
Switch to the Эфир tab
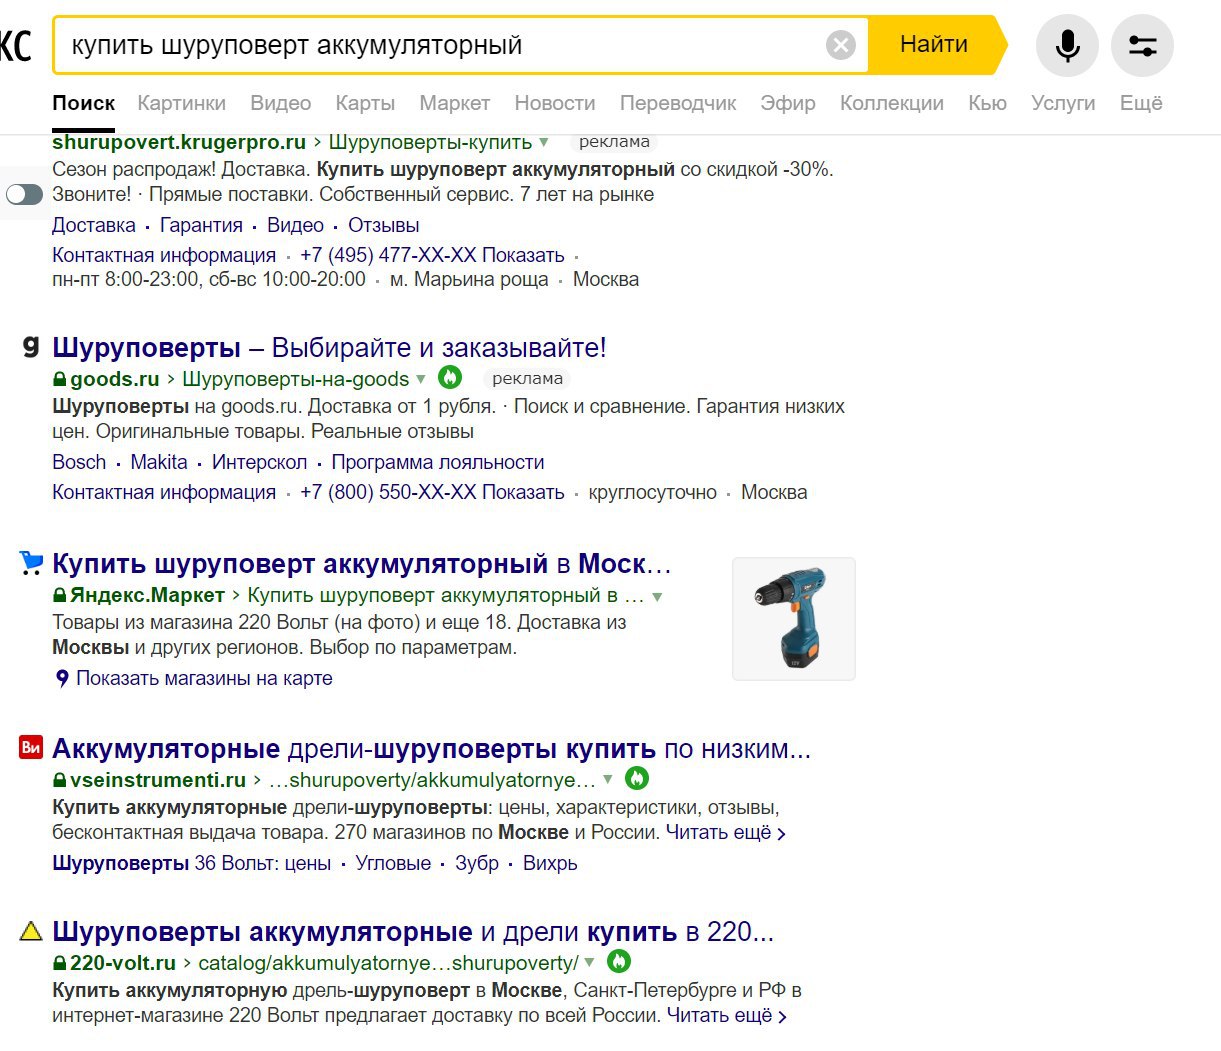pyautogui.click(x=787, y=103)
